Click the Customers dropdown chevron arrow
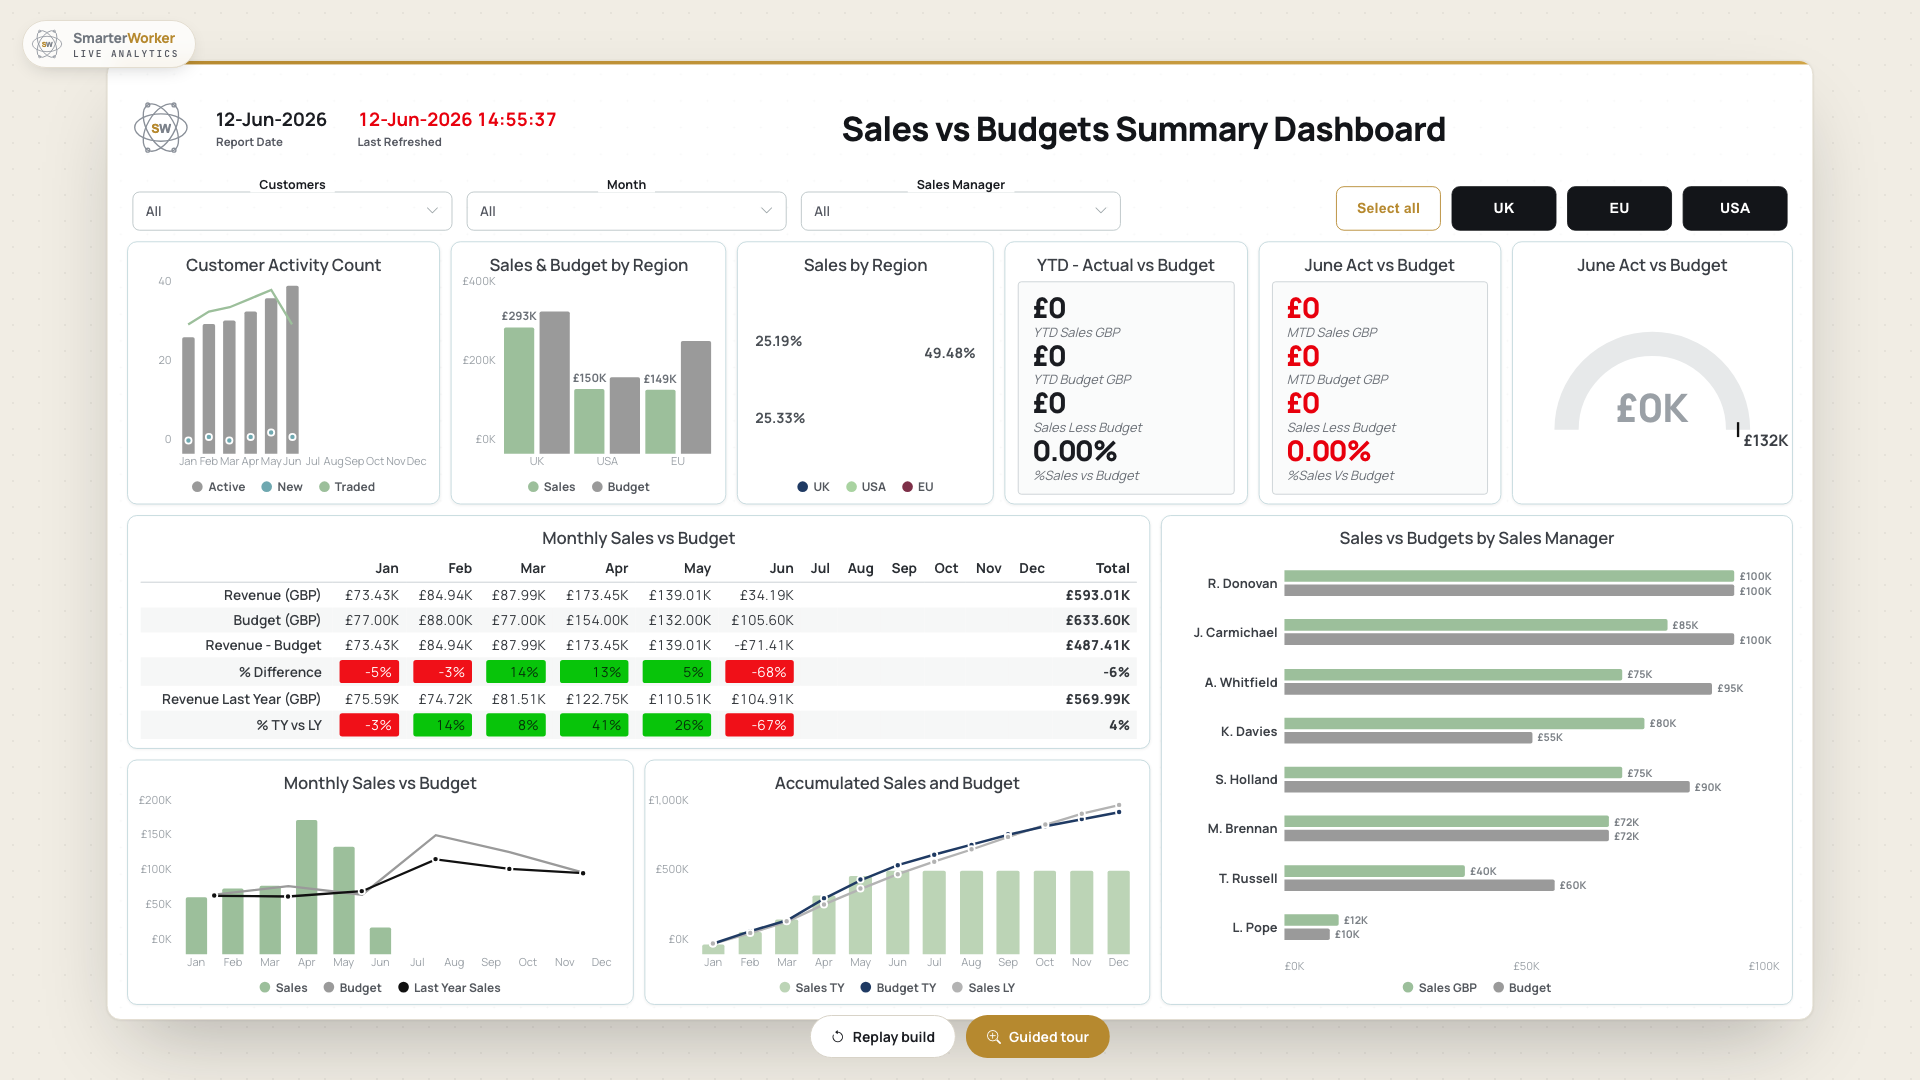 click(432, 211)
